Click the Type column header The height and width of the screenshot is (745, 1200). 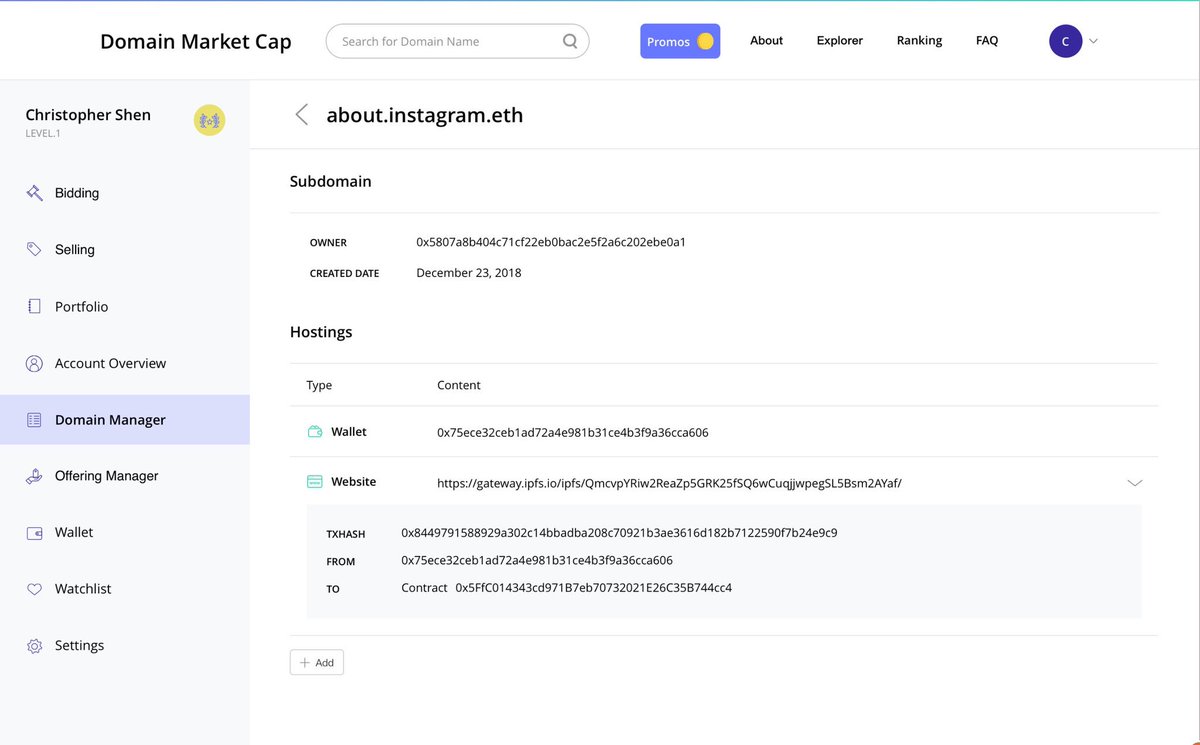click(x=319, y=385)
